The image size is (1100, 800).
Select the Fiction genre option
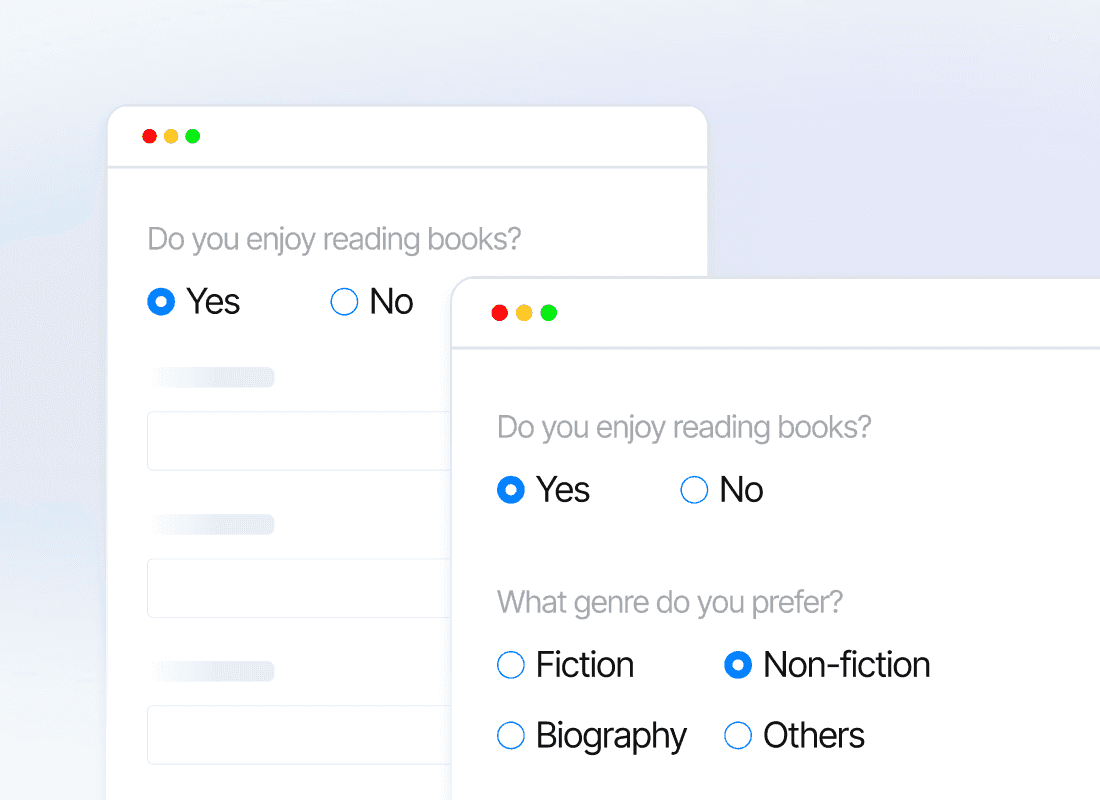coord(511,665)
